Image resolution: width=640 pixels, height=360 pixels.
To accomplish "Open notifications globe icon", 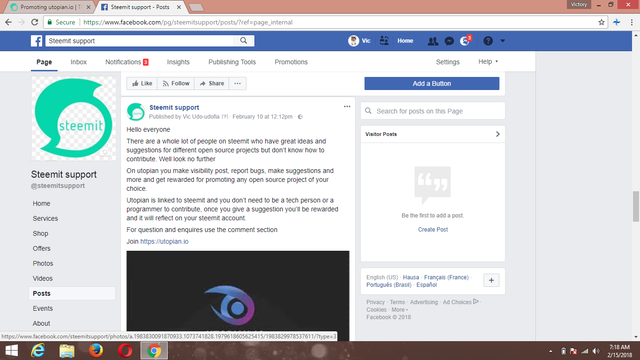I will click(464, 41).
